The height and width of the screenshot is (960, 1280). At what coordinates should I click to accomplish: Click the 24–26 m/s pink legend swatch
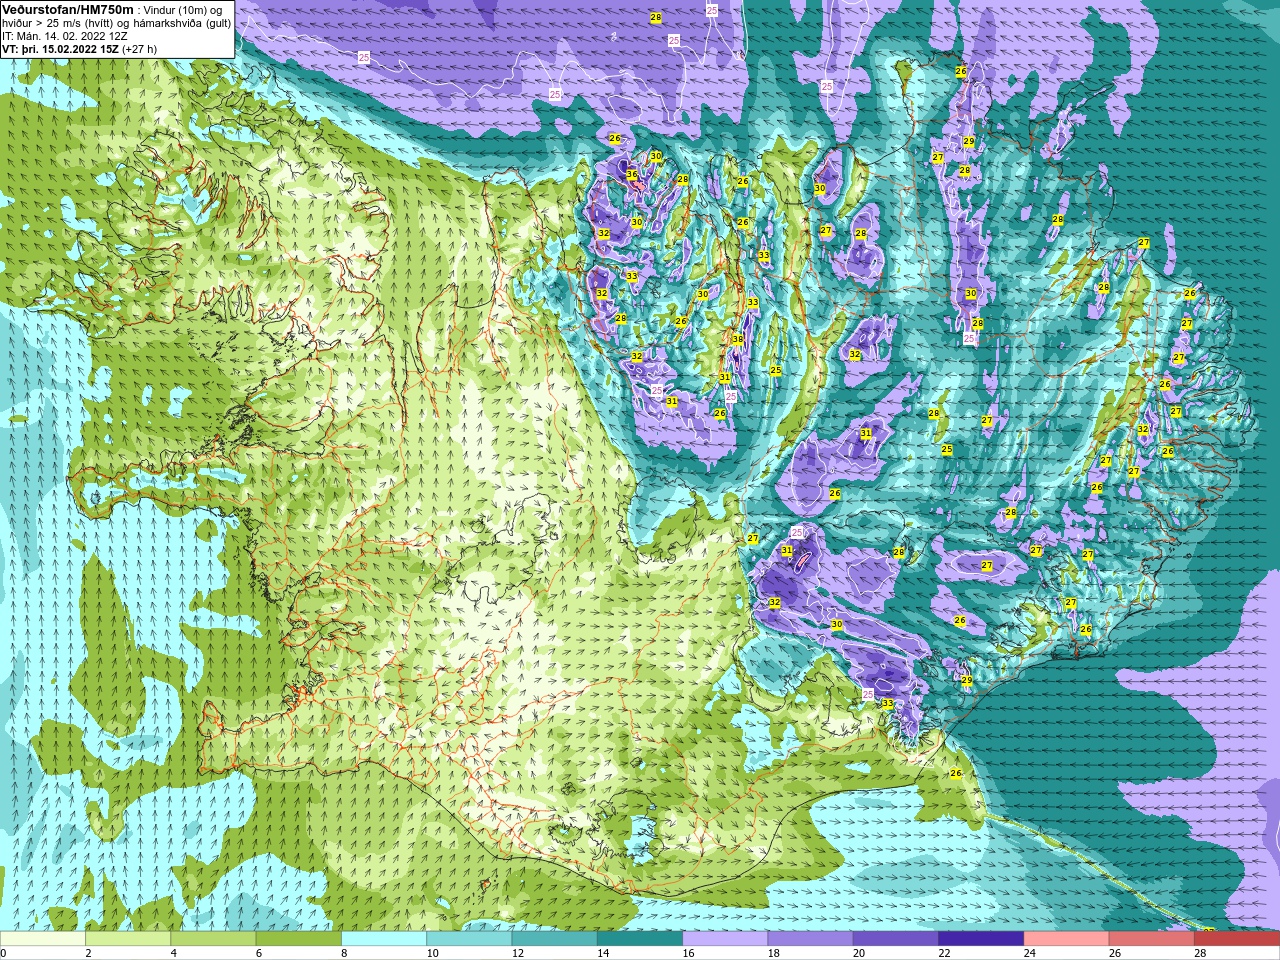click(x=1067, y=939)
